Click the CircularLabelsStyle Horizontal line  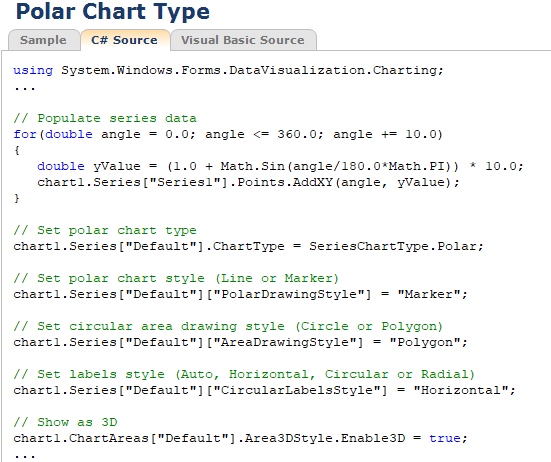(x=264, y=390)
